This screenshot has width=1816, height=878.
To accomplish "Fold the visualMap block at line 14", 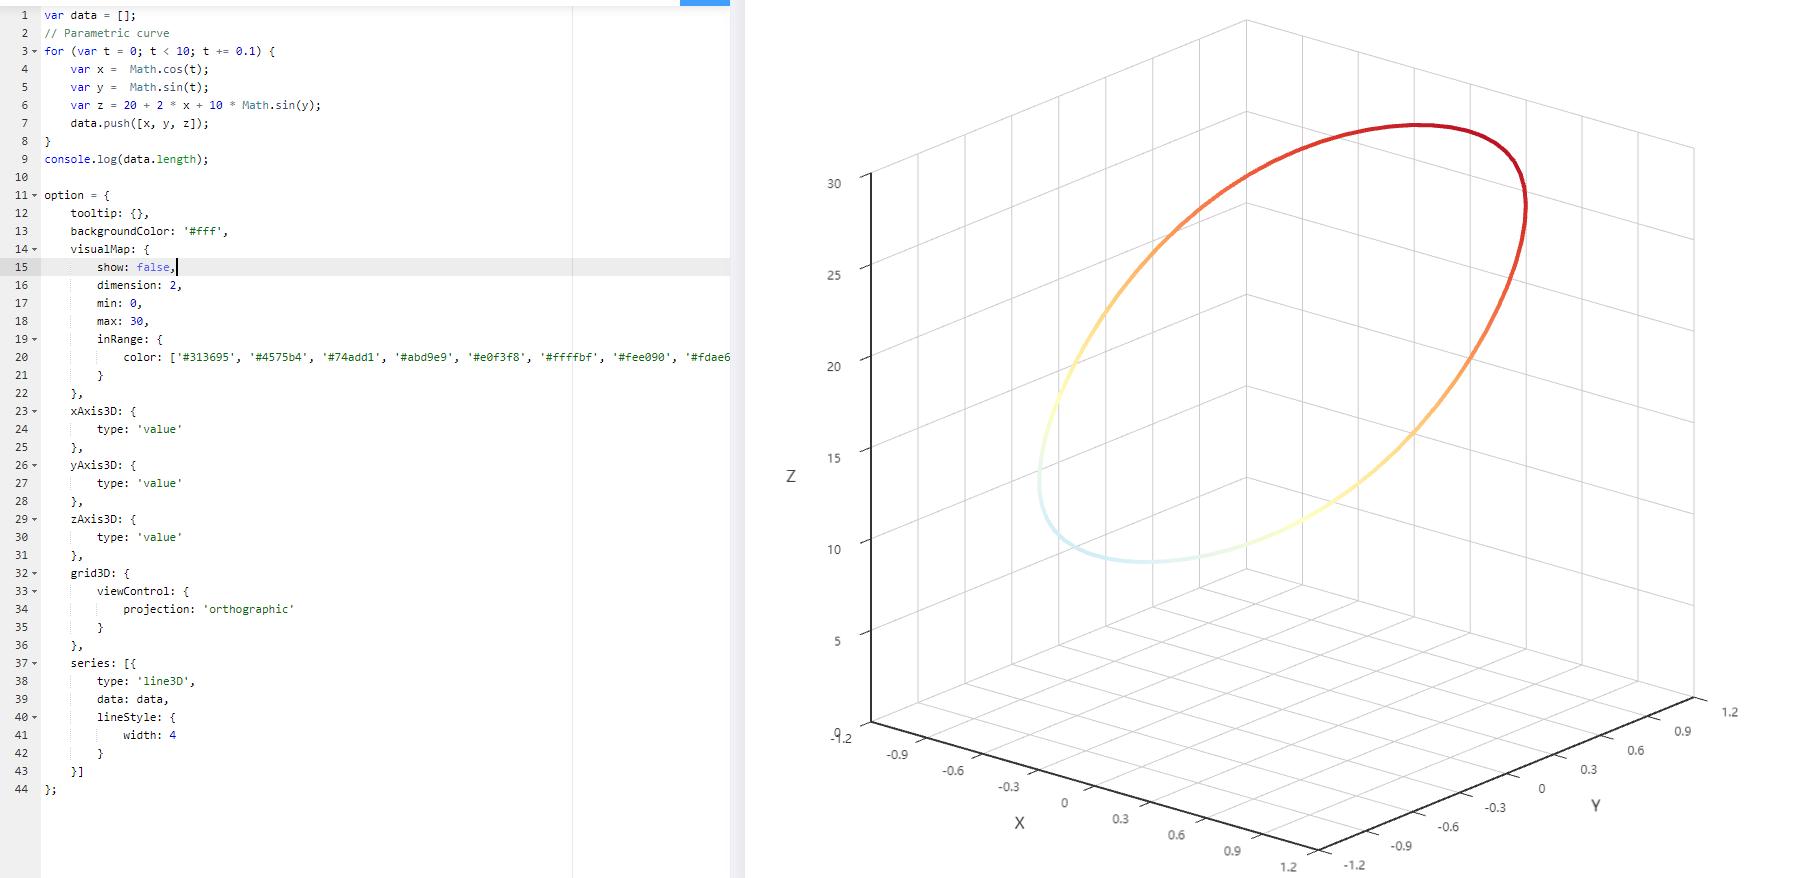I will tap(34, 249).
